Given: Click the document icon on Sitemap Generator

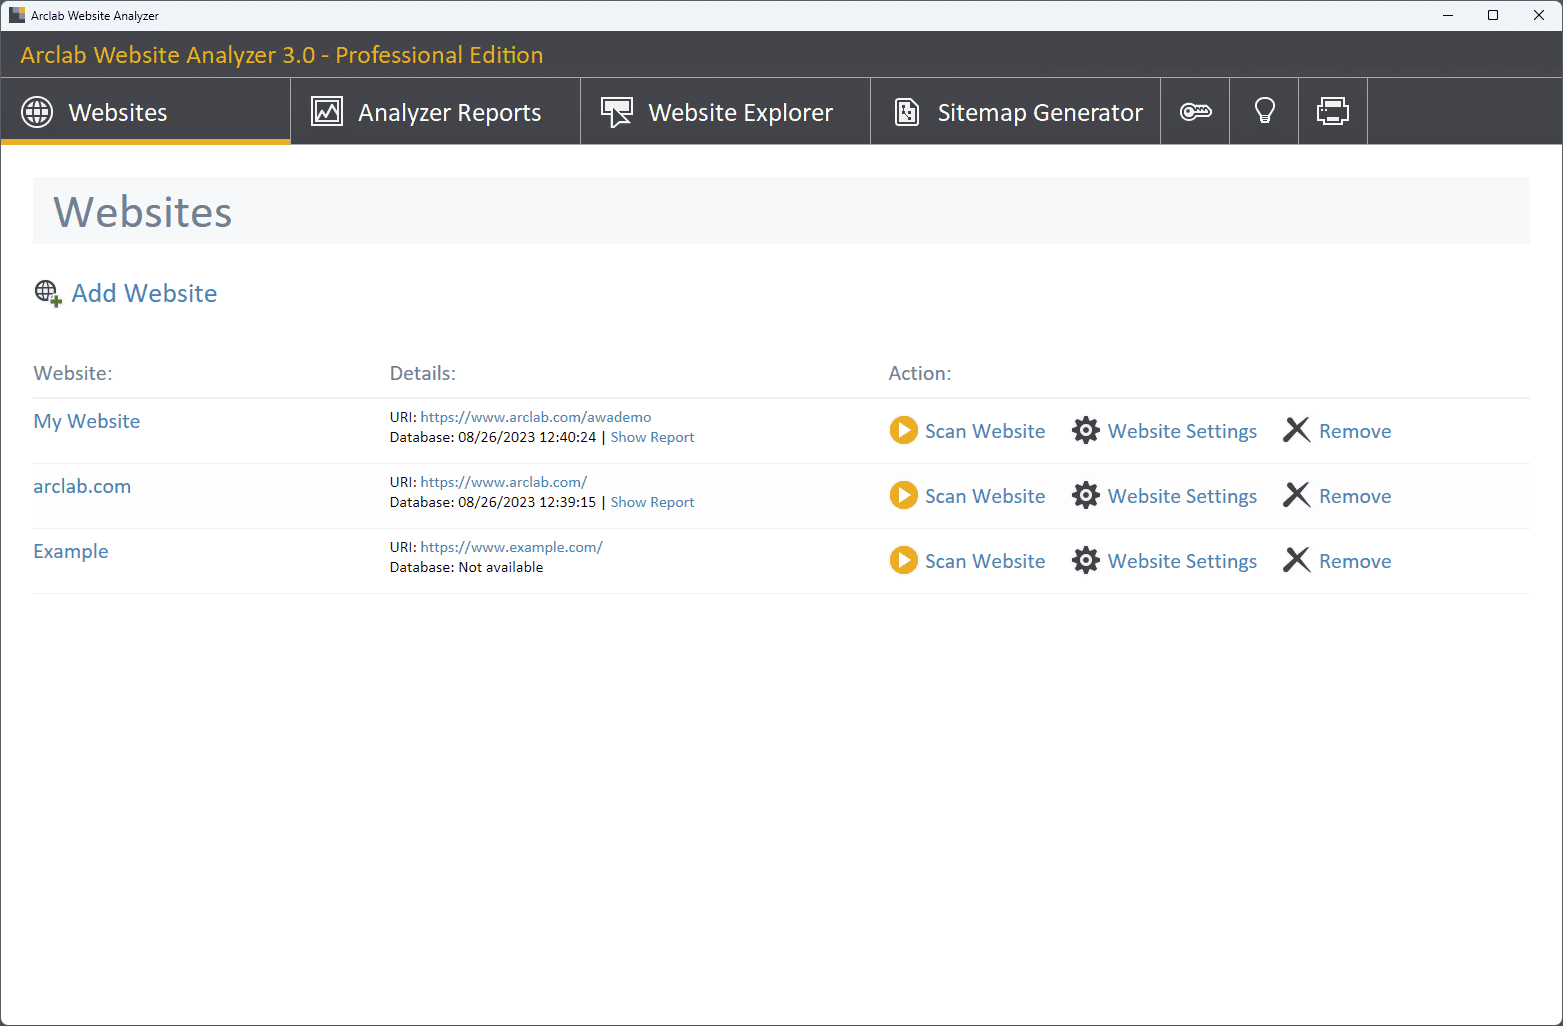Looking at the screenshot, I should (x=907, y=112).
